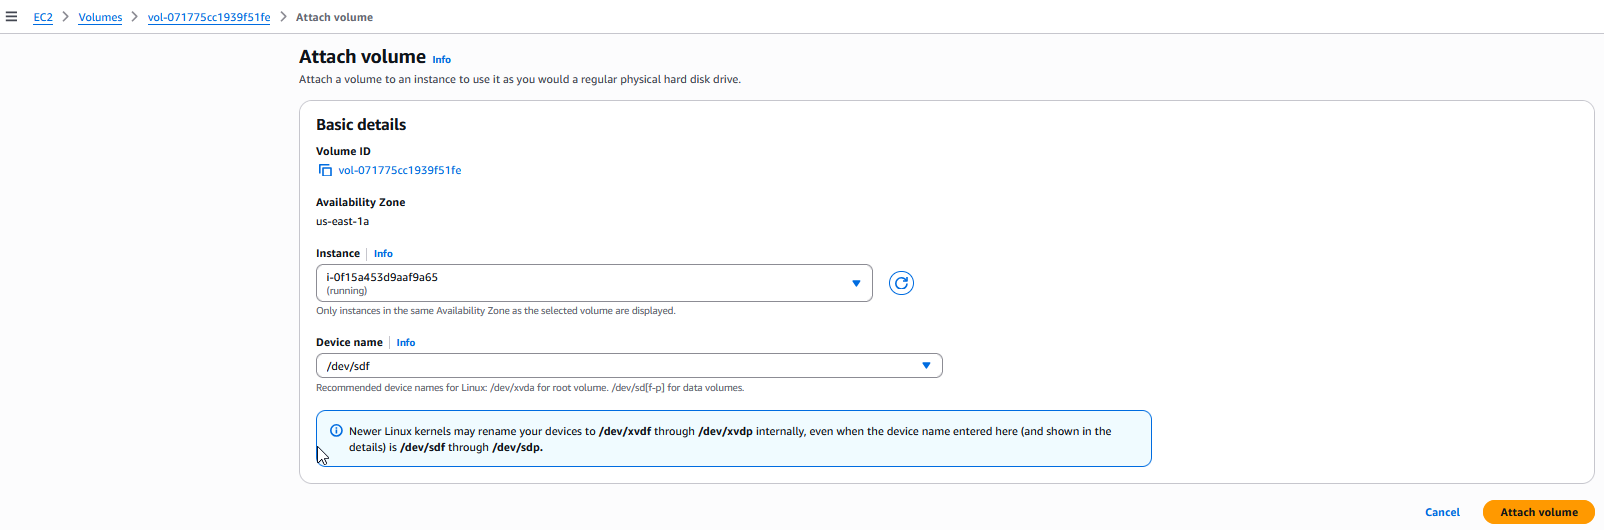Image resolution: width=1604 pixels, height=530 pixels.
Task: Click the info circle icon in the kernel notice
Action: (336, 431)
